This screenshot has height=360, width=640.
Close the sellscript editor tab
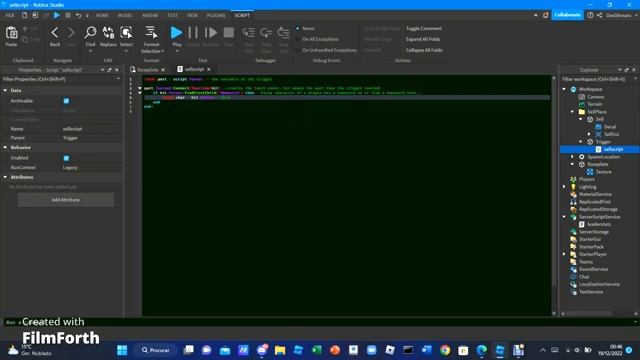coord(209,69)
